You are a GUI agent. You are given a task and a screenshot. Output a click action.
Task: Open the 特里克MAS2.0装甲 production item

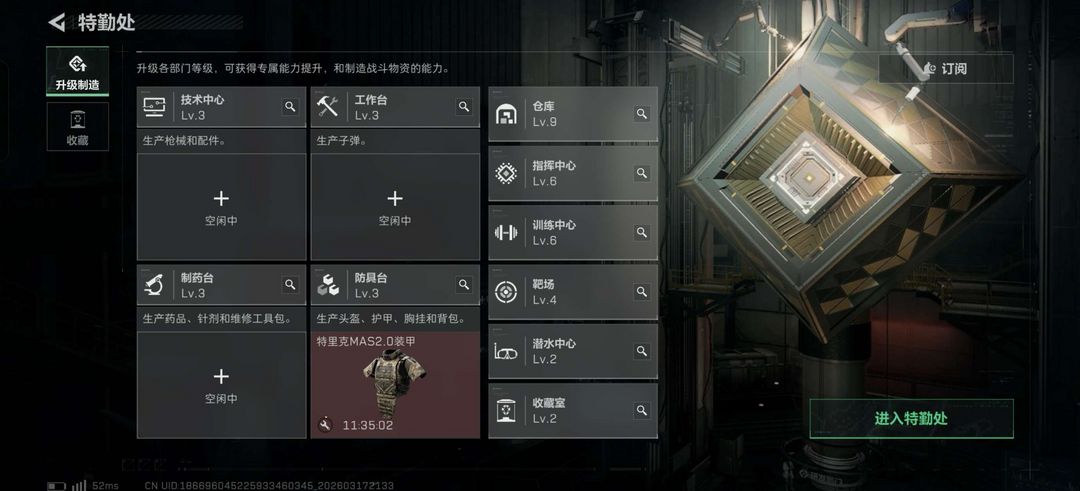pyautogui.click(x=395, y=385)
